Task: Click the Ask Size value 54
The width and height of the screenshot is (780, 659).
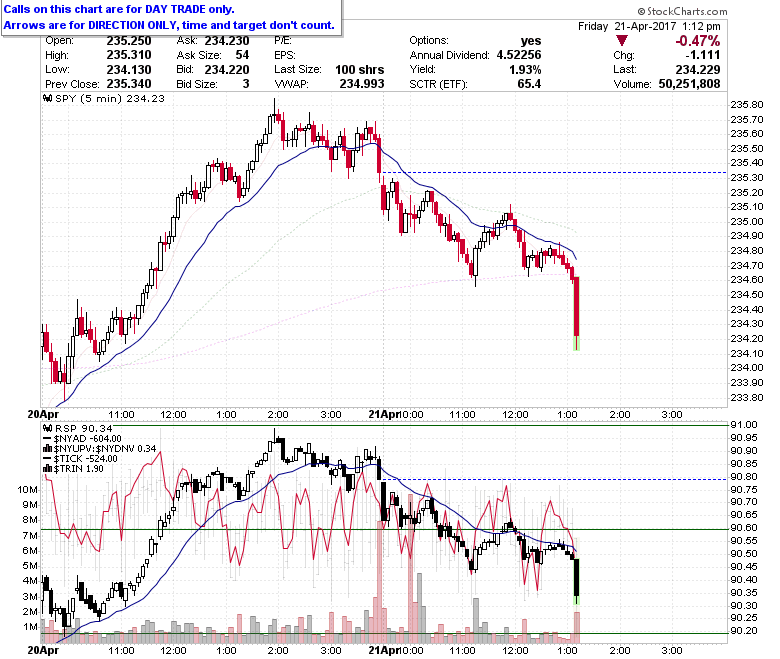Action: (242, 55)
